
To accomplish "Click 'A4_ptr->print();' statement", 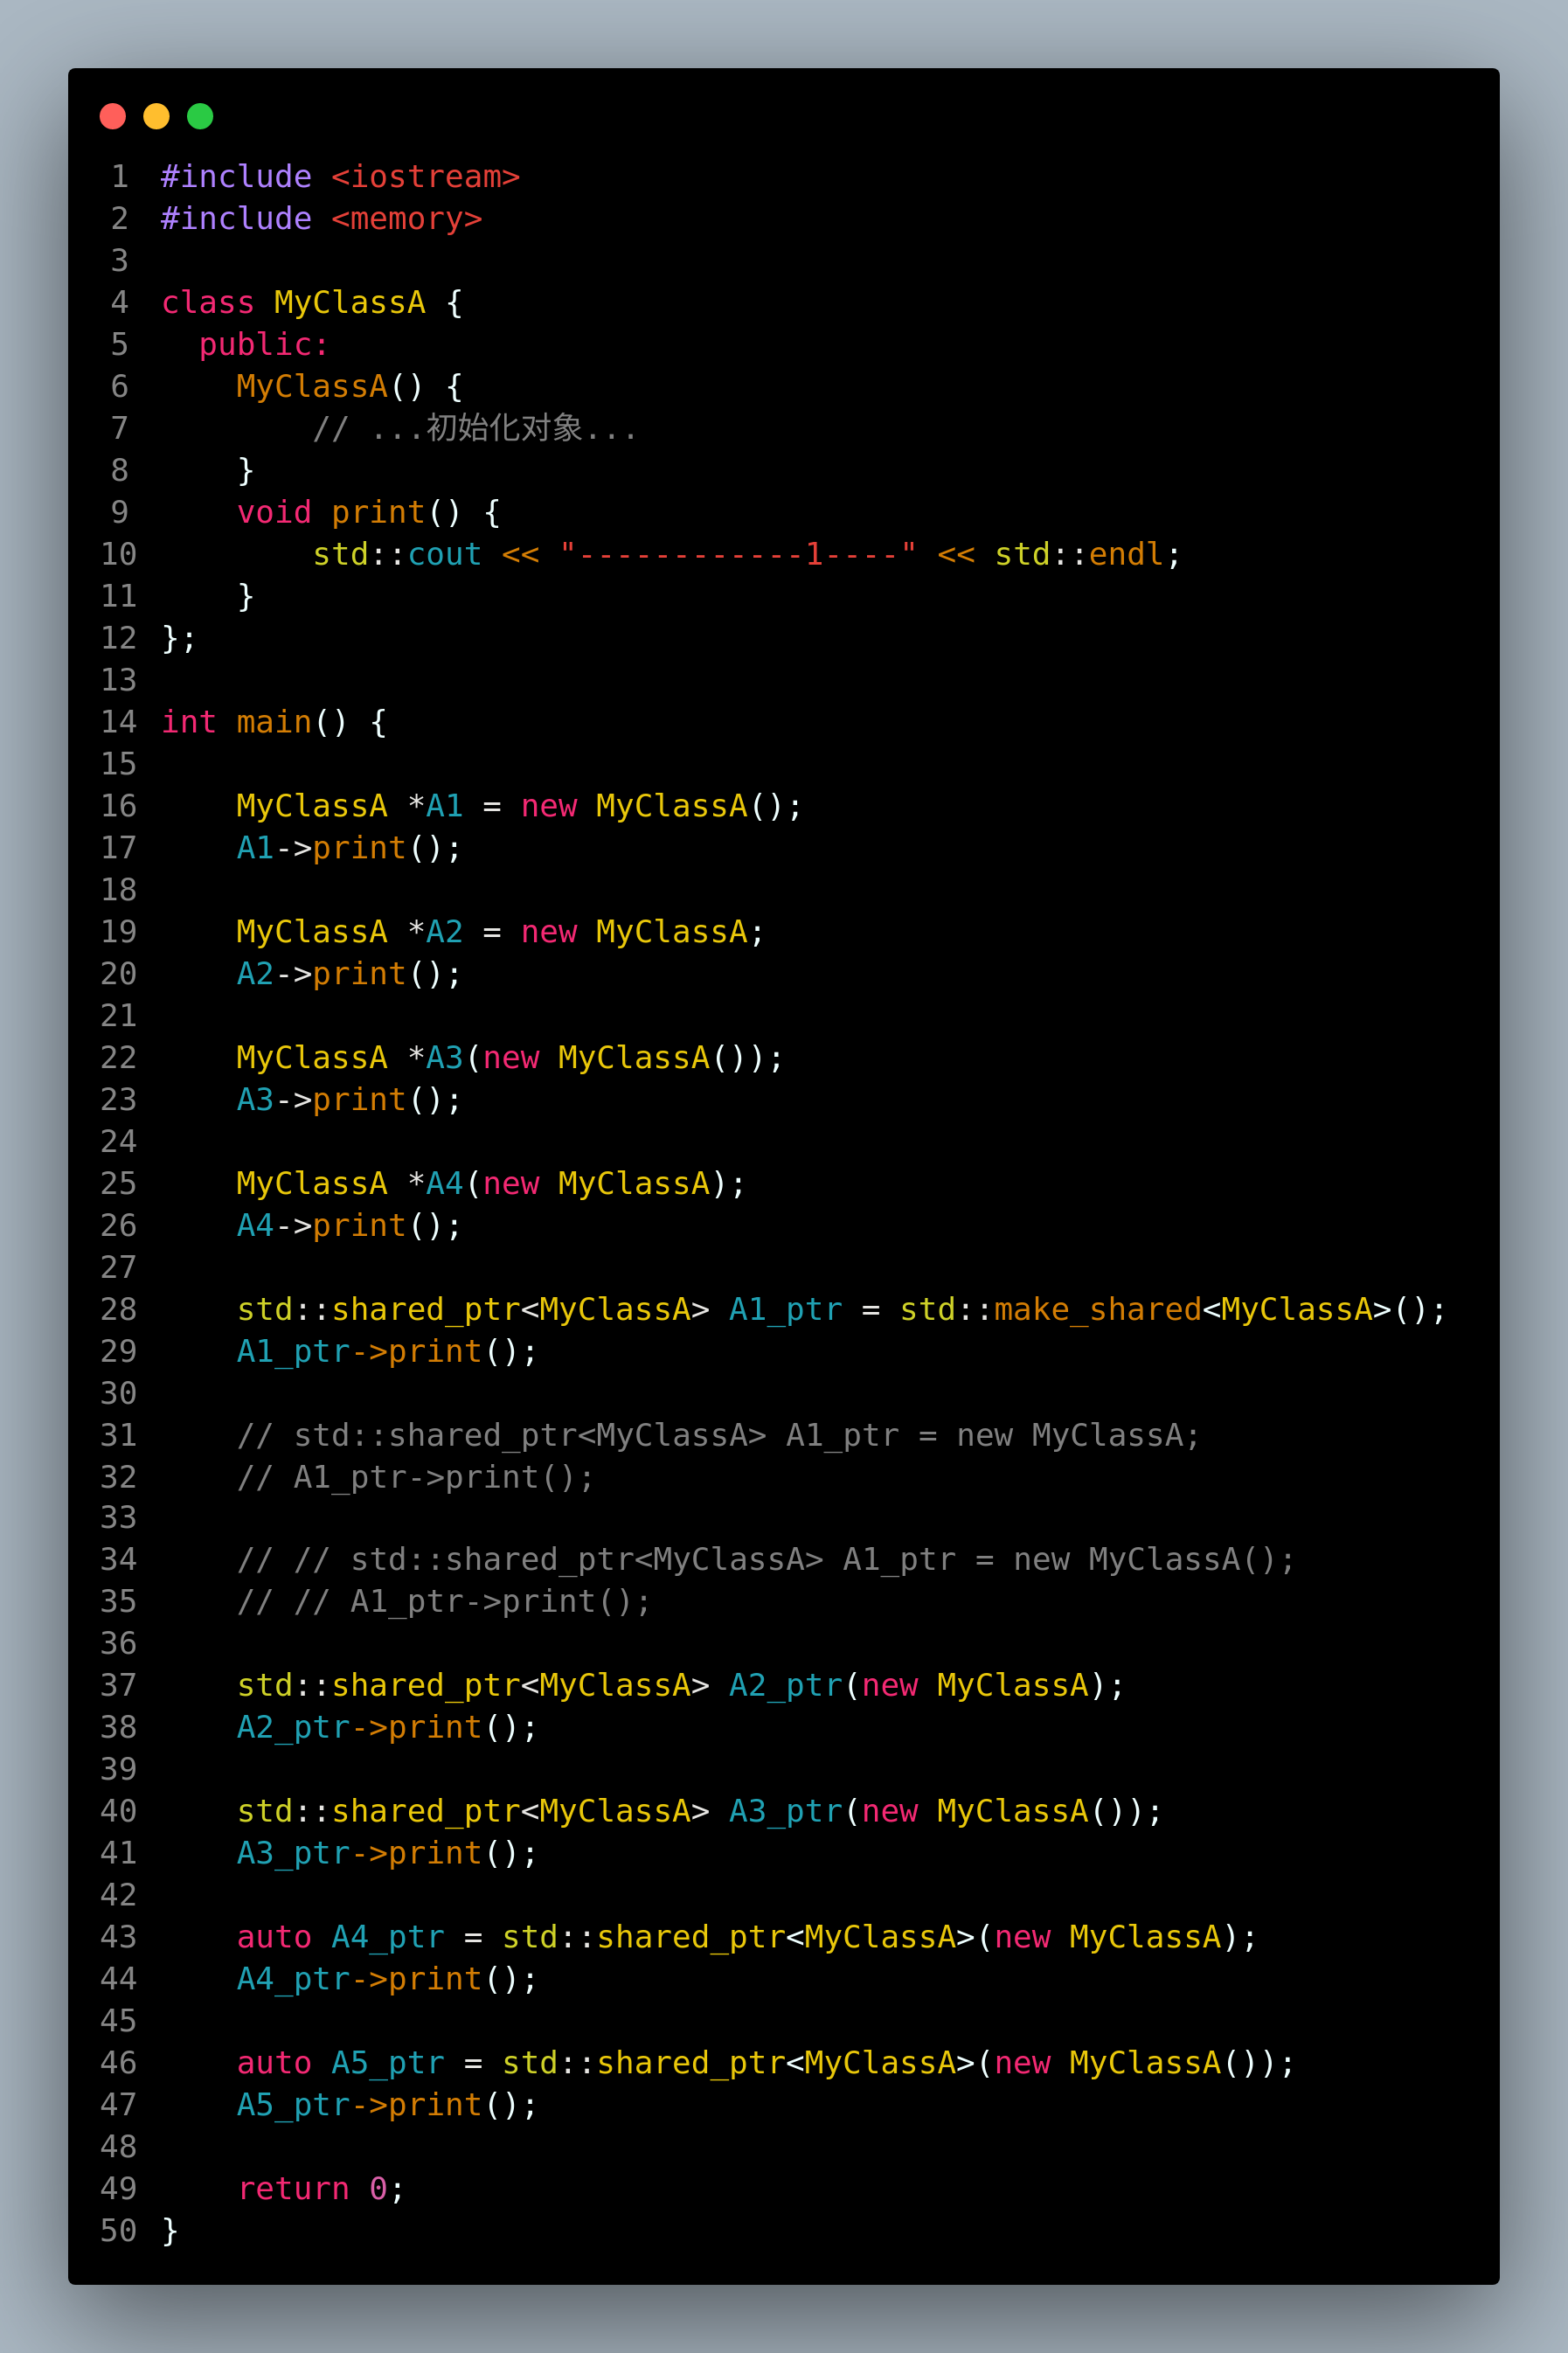I will [388, 1980].
